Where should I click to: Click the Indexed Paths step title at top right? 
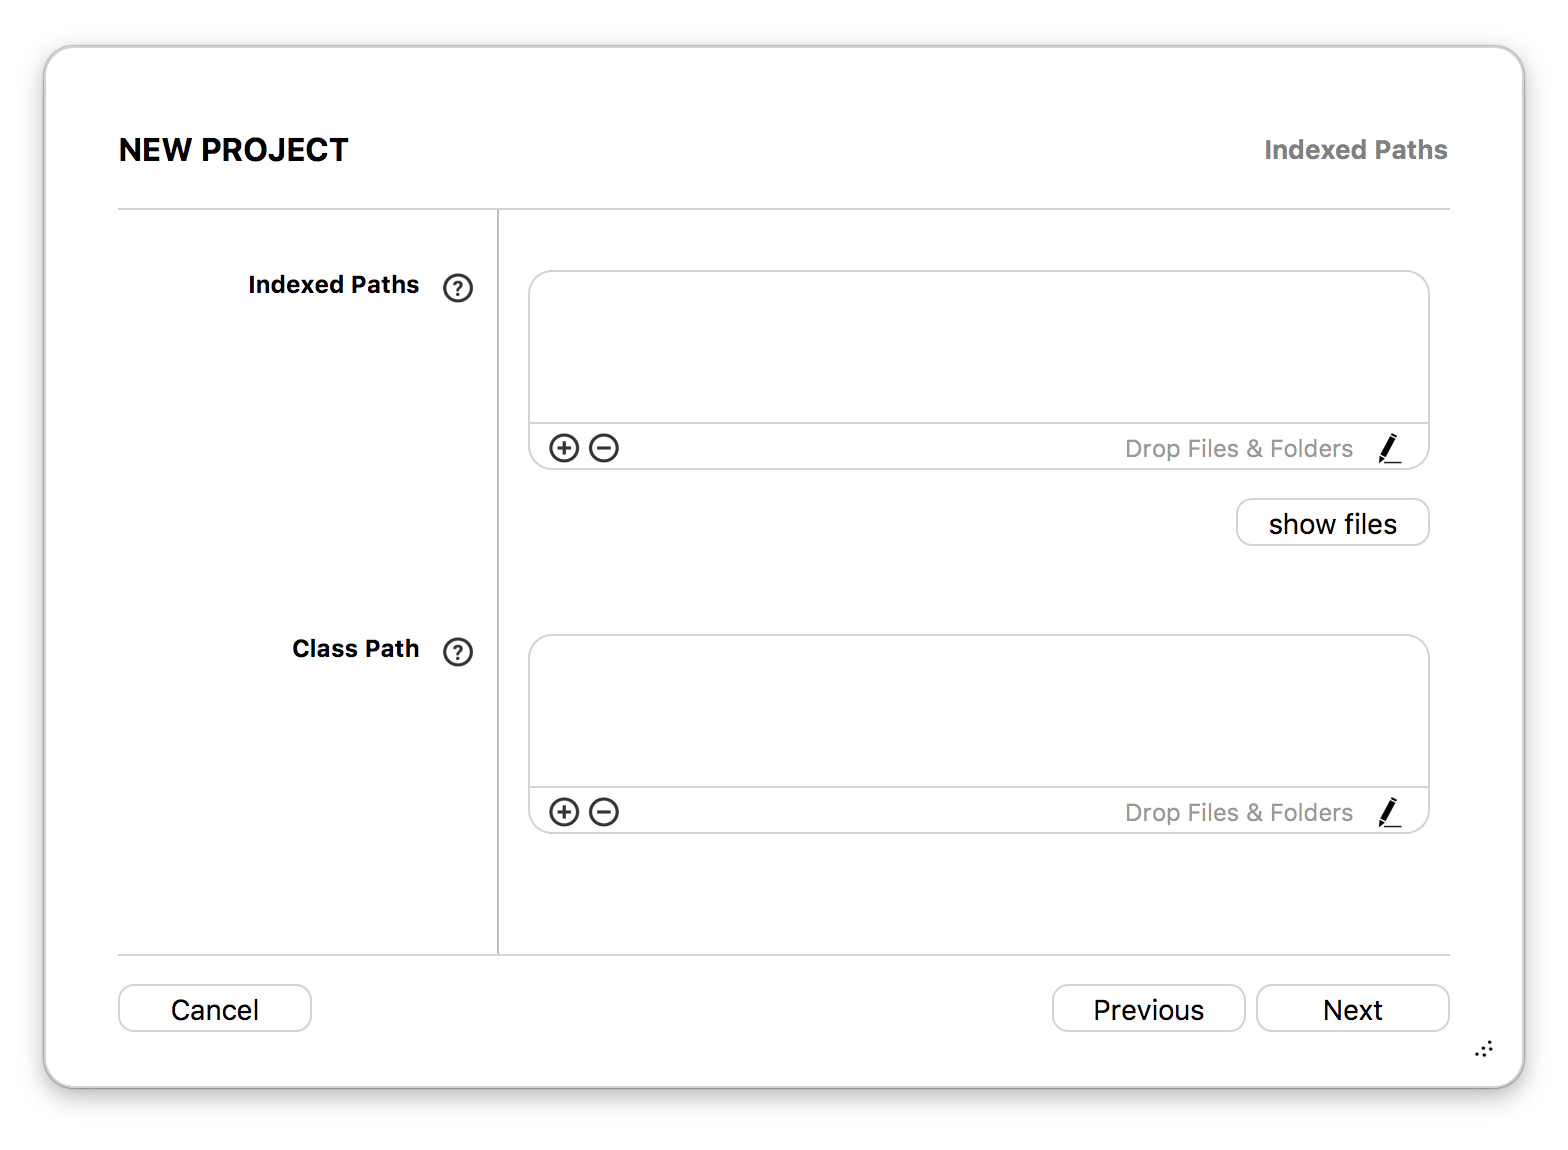coord(1356,150)
